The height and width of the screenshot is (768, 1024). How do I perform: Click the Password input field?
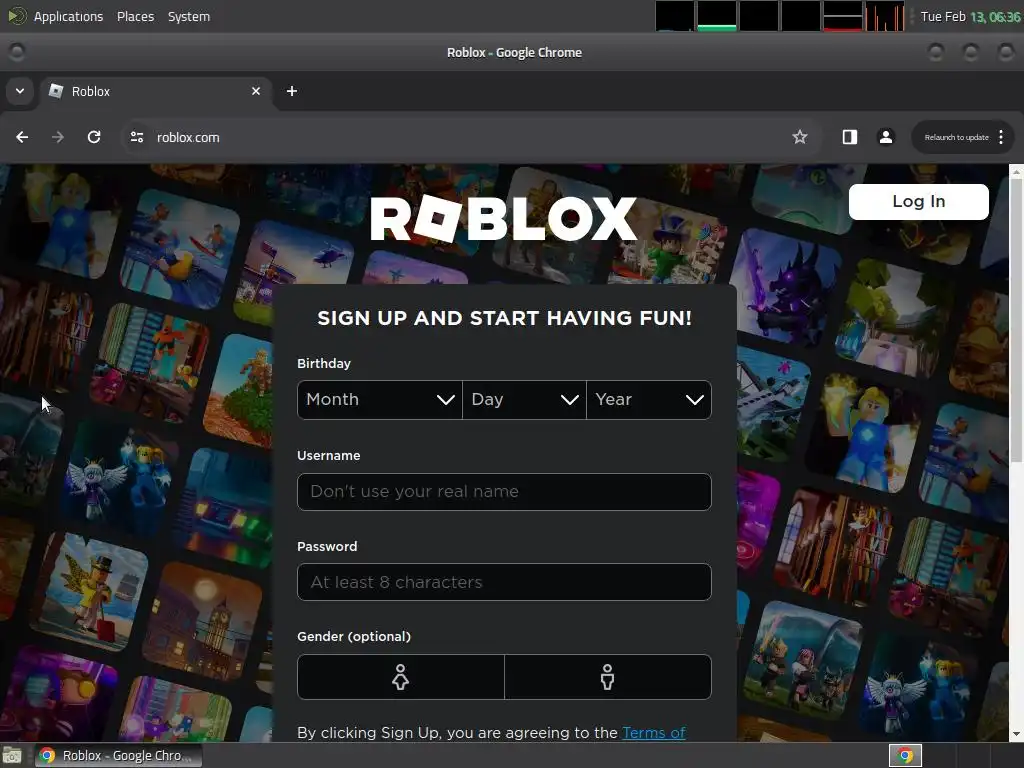point(504,582)
